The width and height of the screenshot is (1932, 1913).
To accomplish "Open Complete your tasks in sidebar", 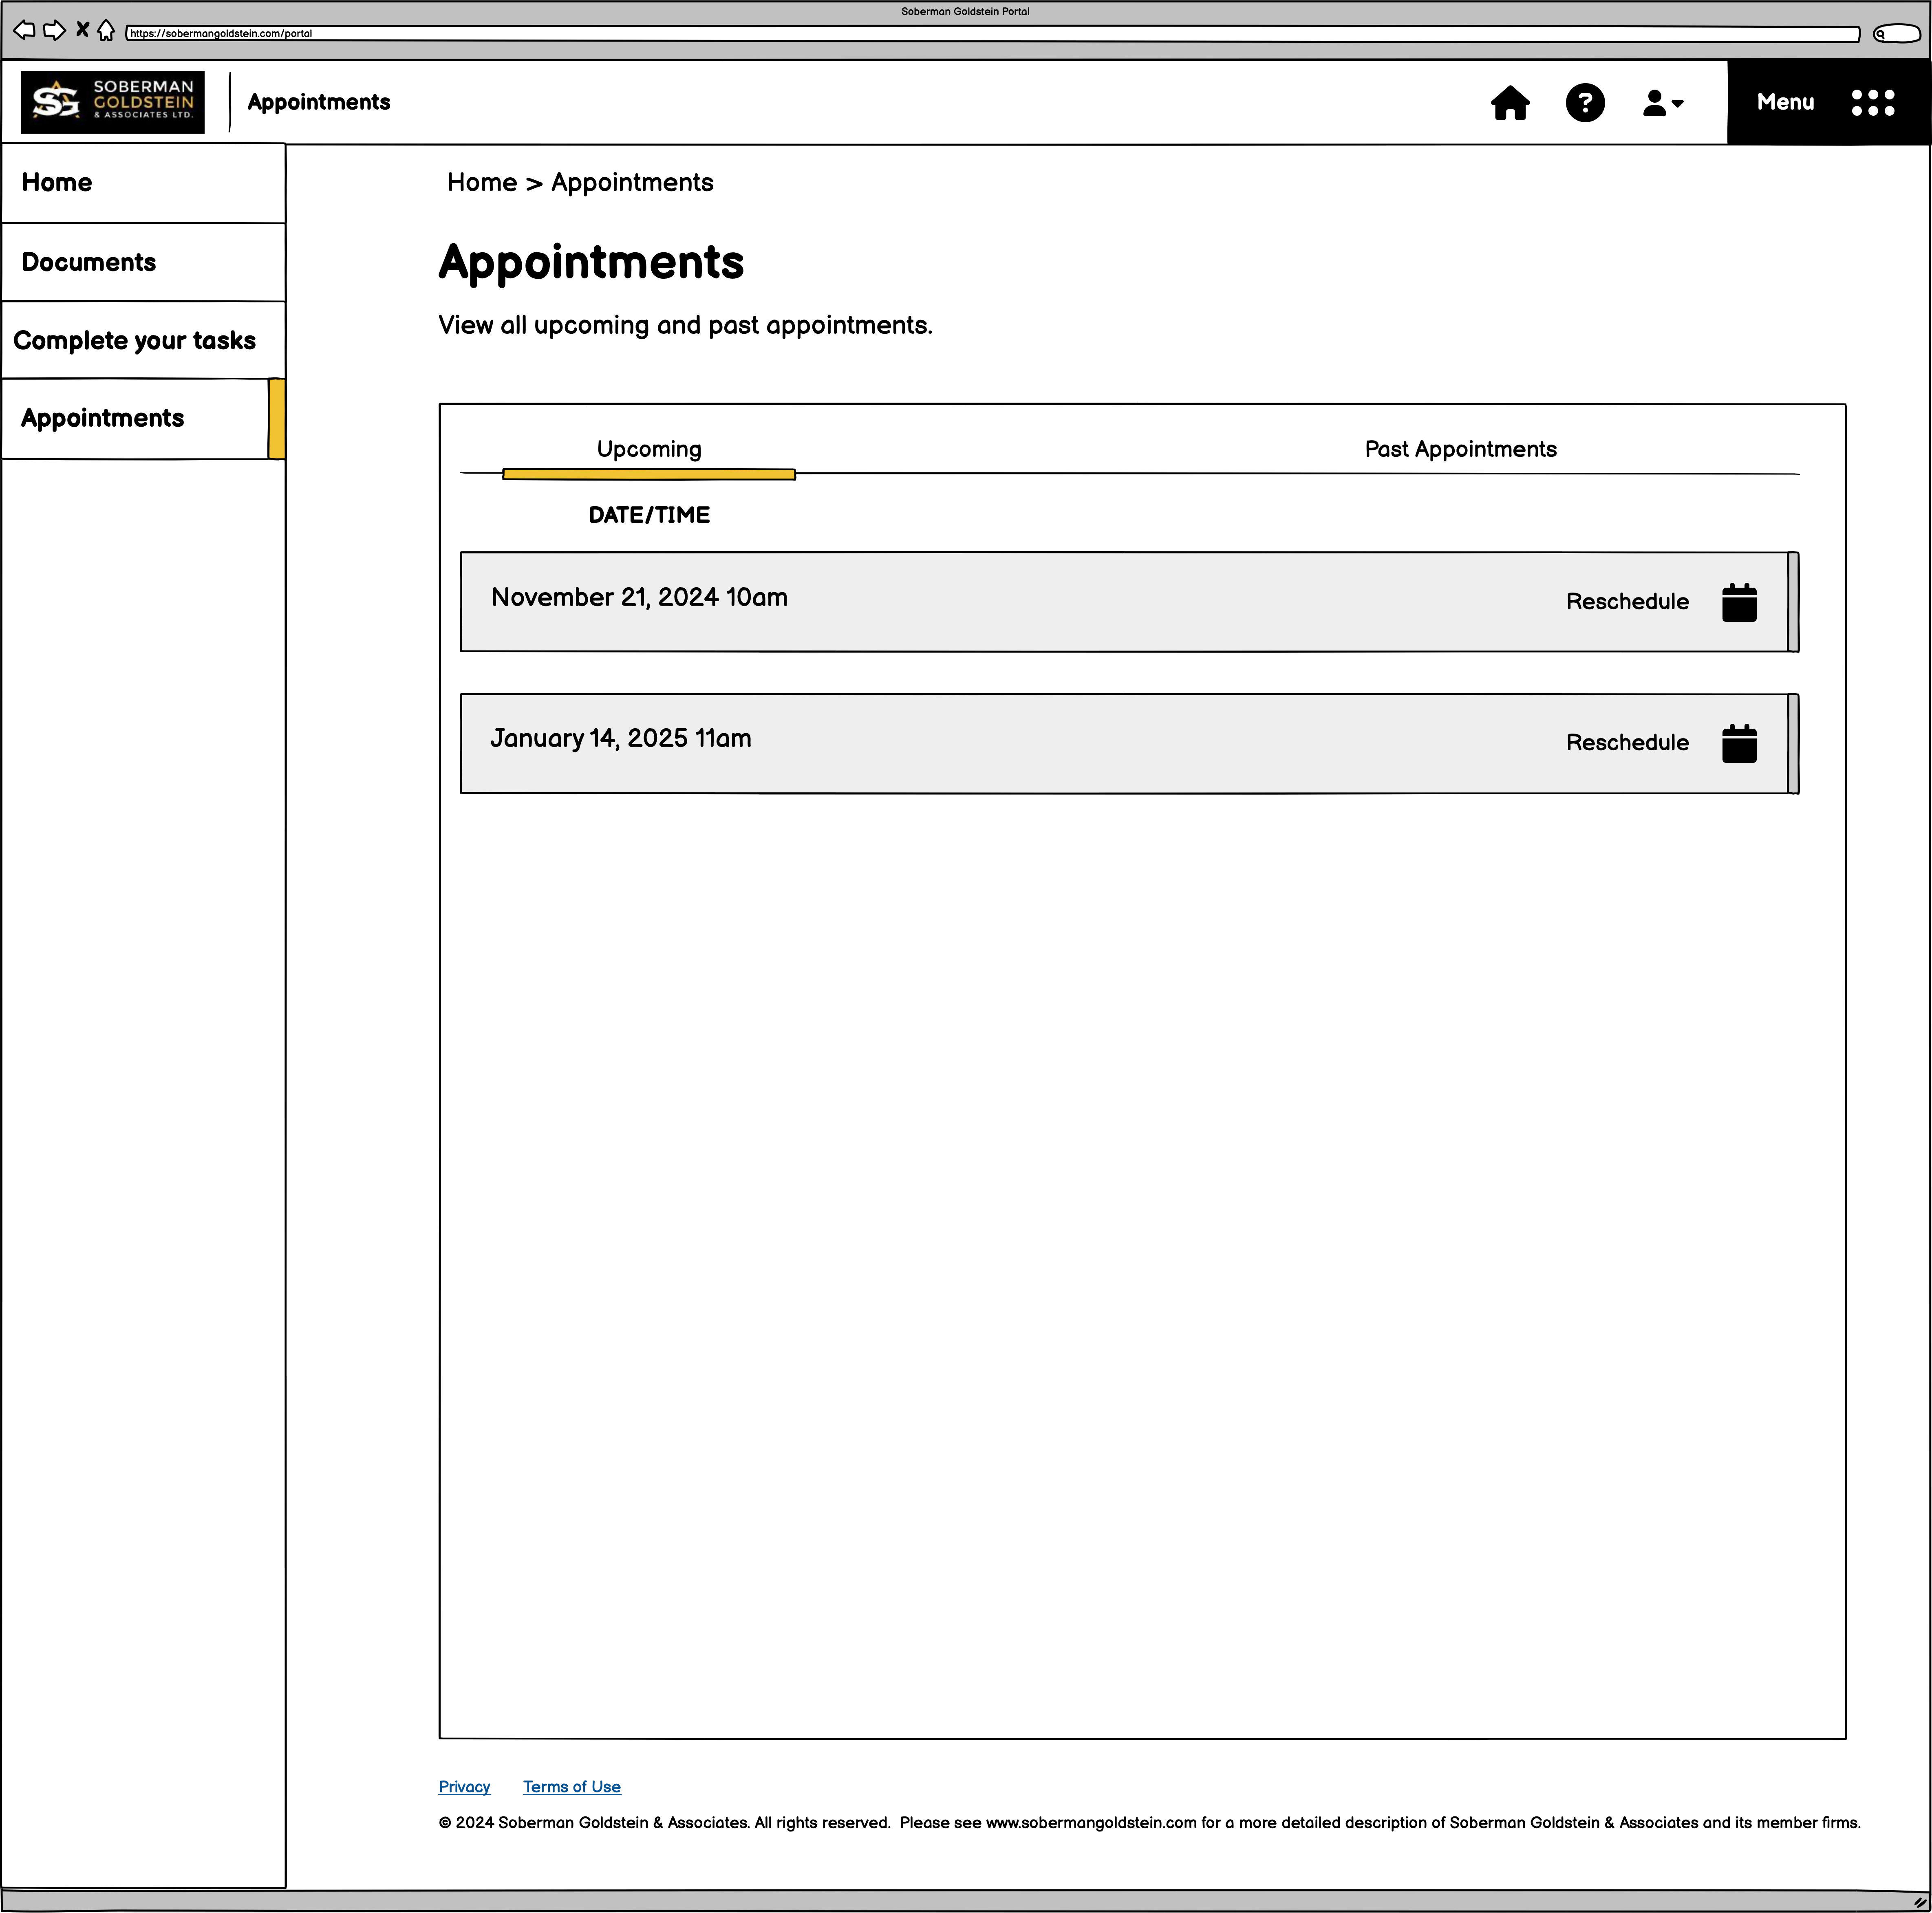I will [144, 340].
